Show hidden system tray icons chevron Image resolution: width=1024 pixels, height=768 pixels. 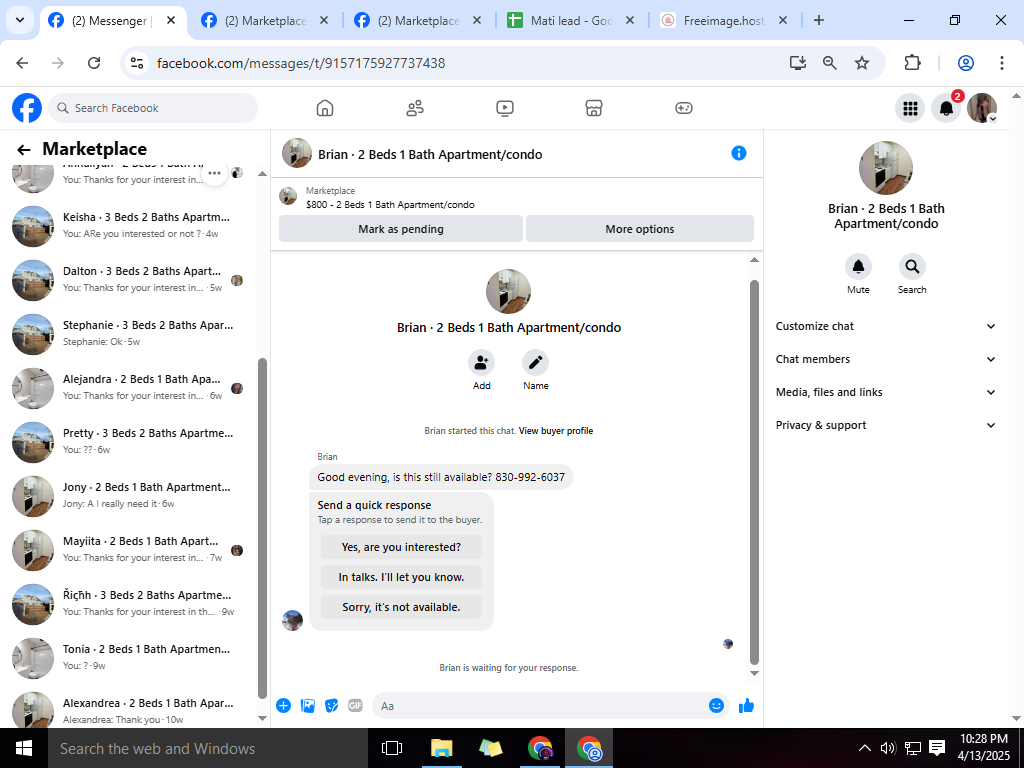tap(864, 748)
